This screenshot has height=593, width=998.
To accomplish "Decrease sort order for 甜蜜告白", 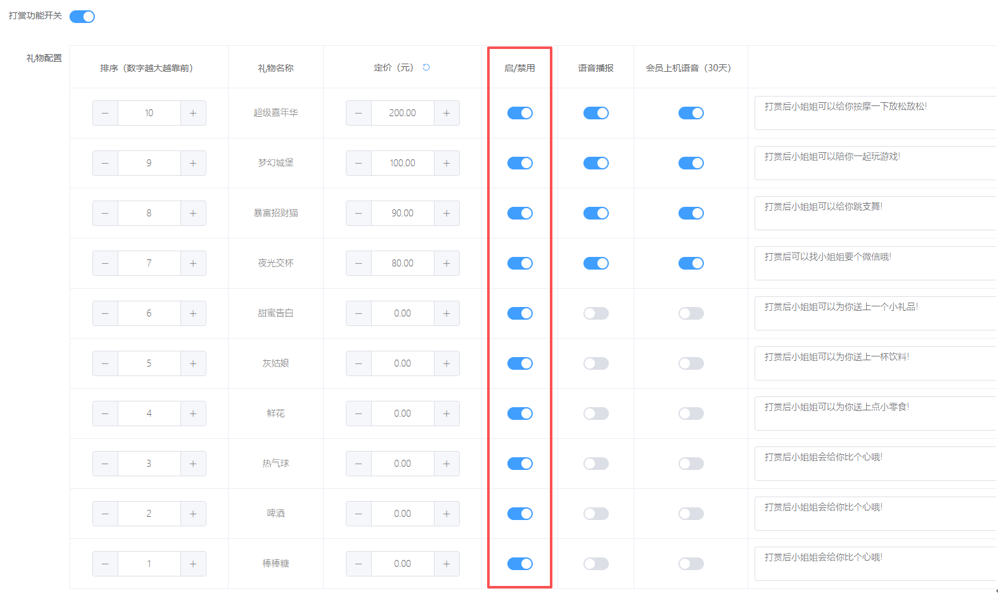I will click(x=105, y=314).
